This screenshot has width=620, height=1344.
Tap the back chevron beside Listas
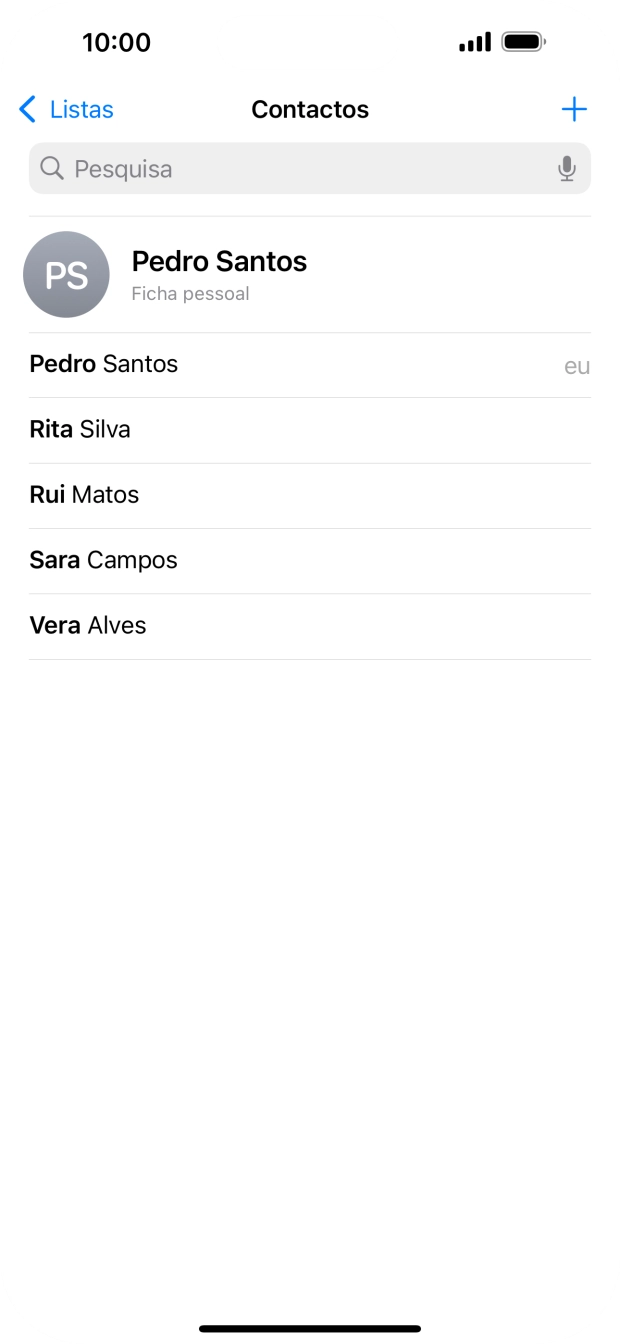[28, 109]
